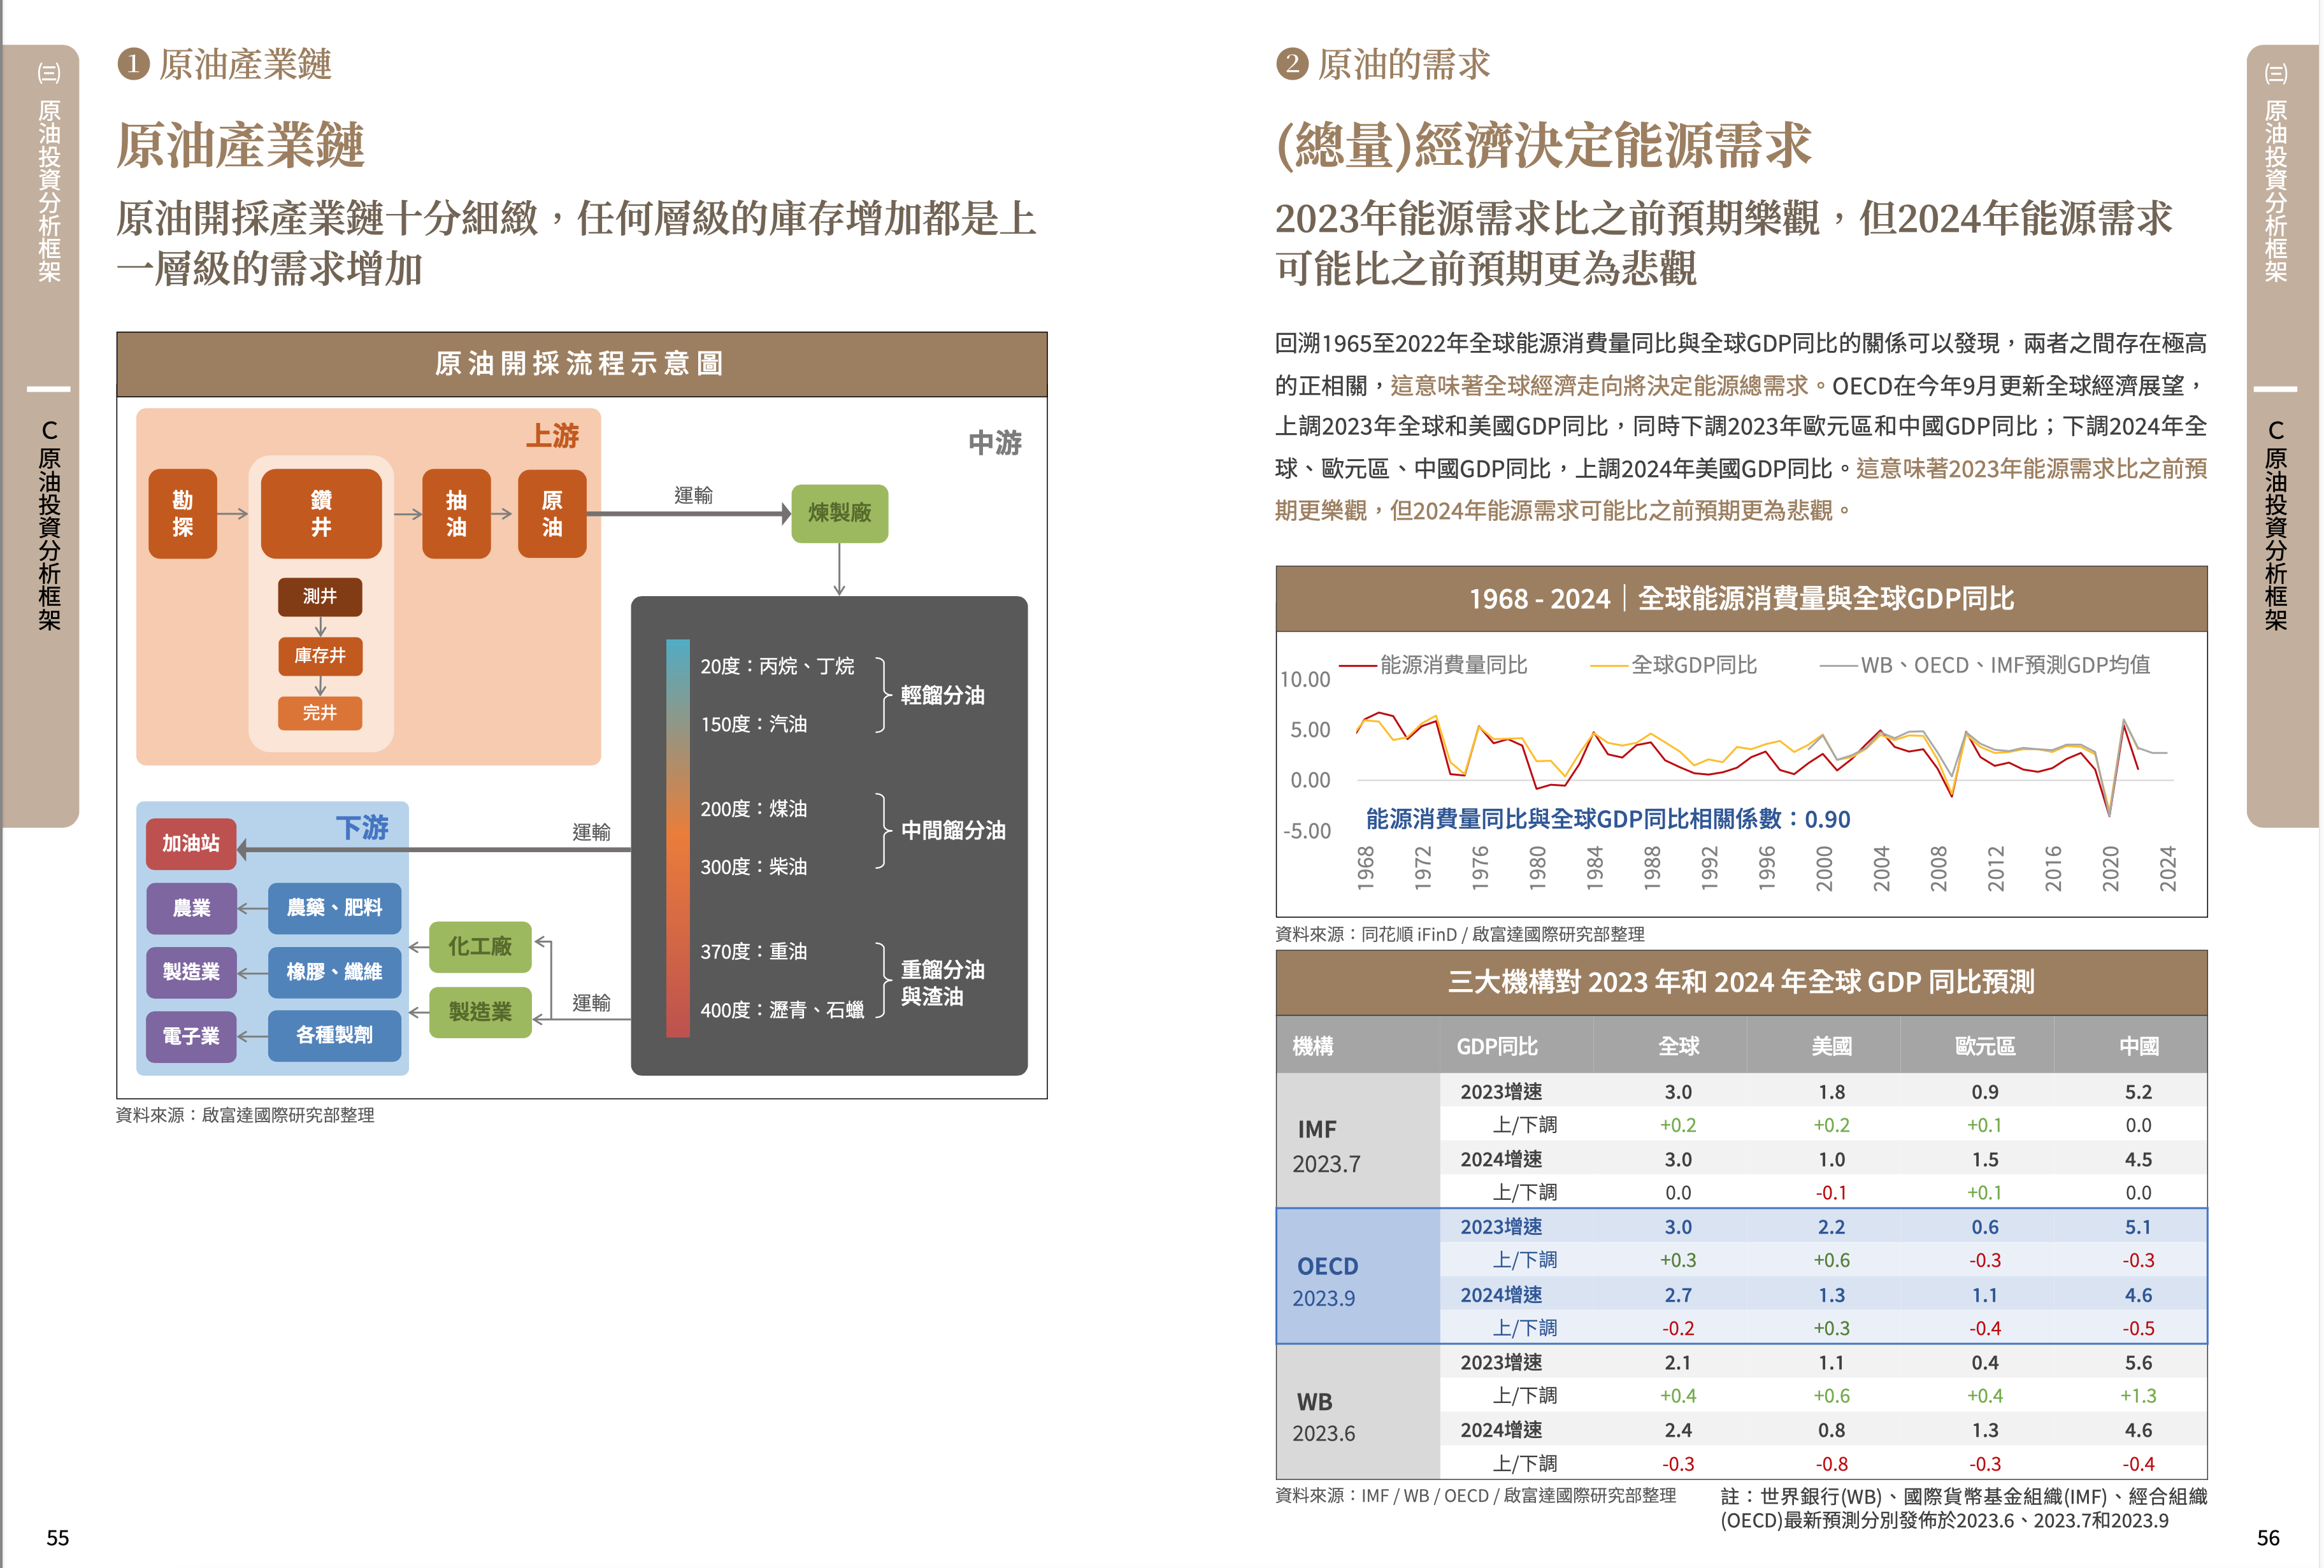The width and height of the screenshot is (2324, 1568).
Task: Click the GDP同比 column header
Action: [x=1497, y=1046]
